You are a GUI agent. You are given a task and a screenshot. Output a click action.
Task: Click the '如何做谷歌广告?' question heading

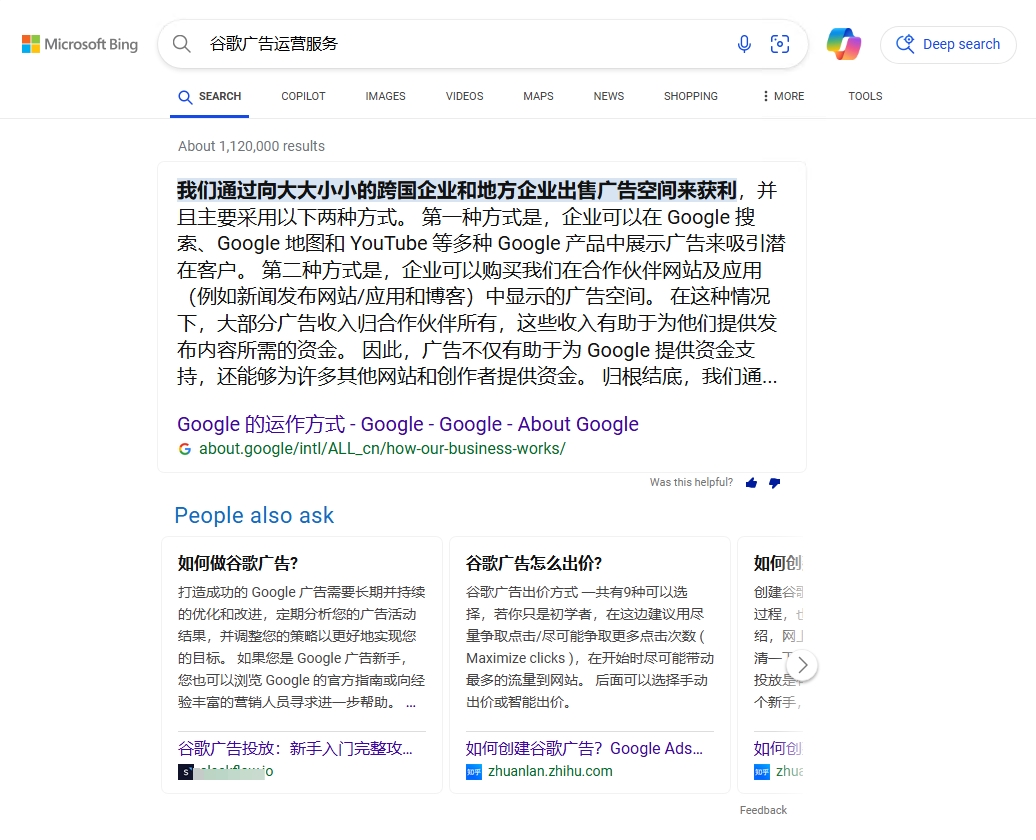(238, 563)
